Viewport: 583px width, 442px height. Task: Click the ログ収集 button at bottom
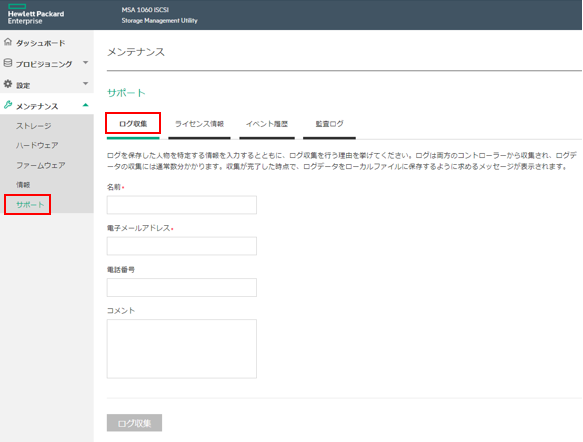[134, 423]
